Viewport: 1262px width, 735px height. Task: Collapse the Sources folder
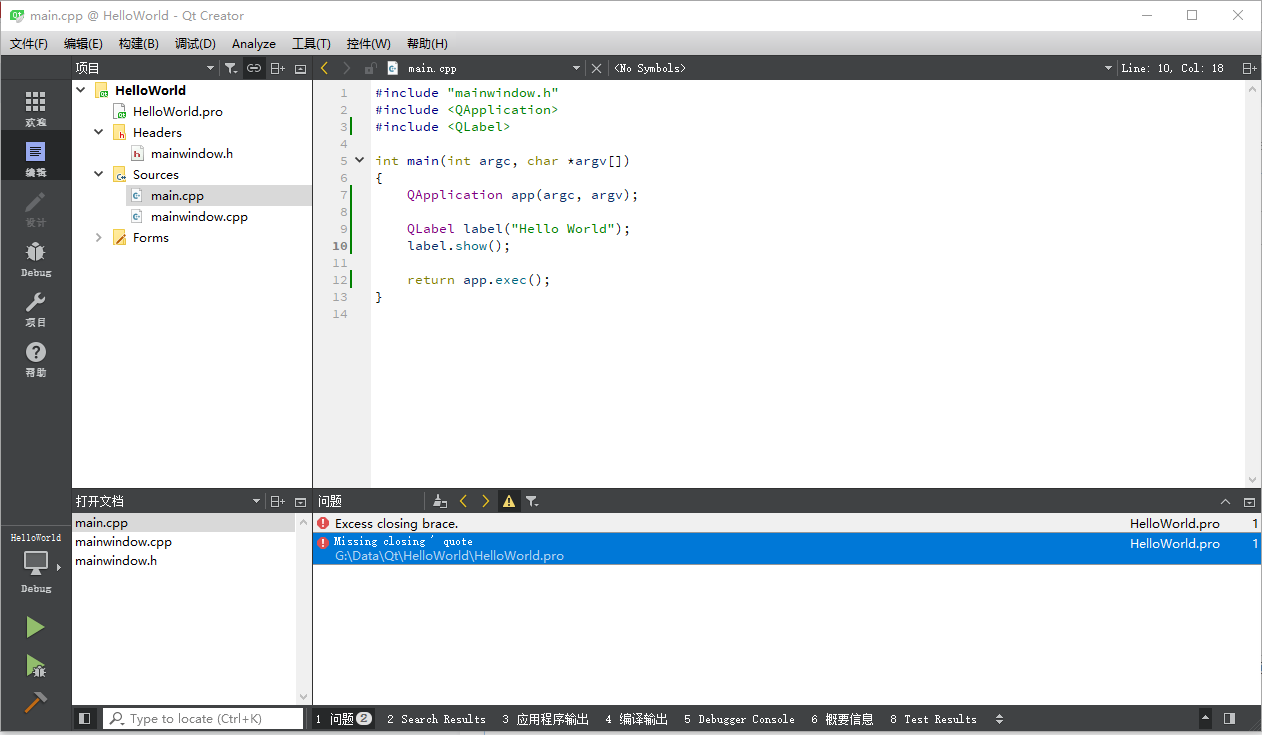point(99,174)
